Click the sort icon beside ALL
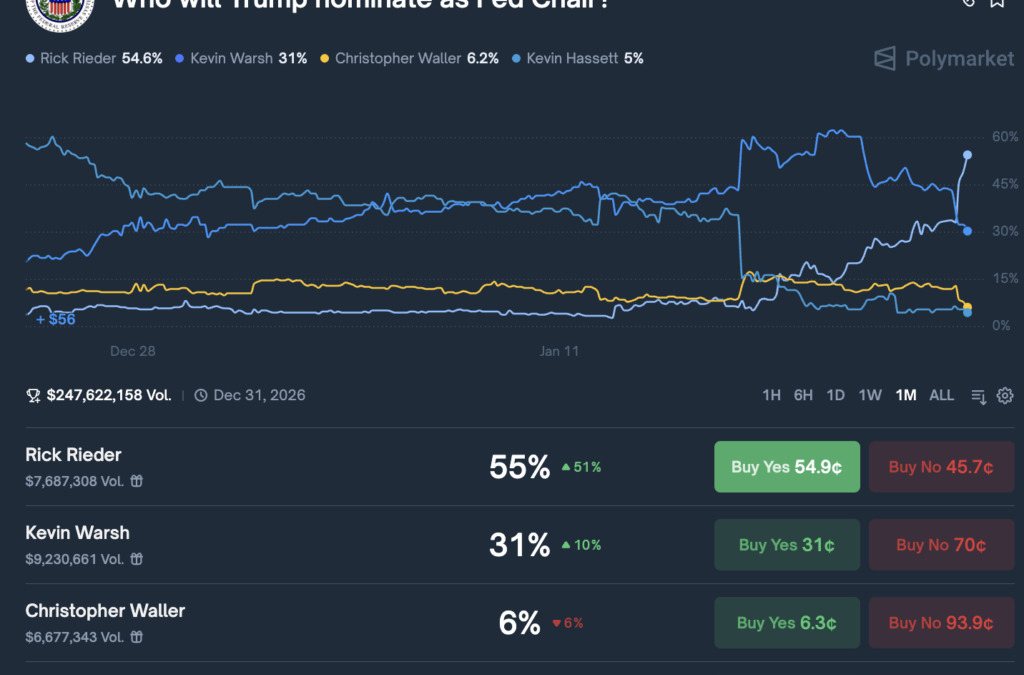Viewport: 1024px width, 675px height. coord(978,396)
